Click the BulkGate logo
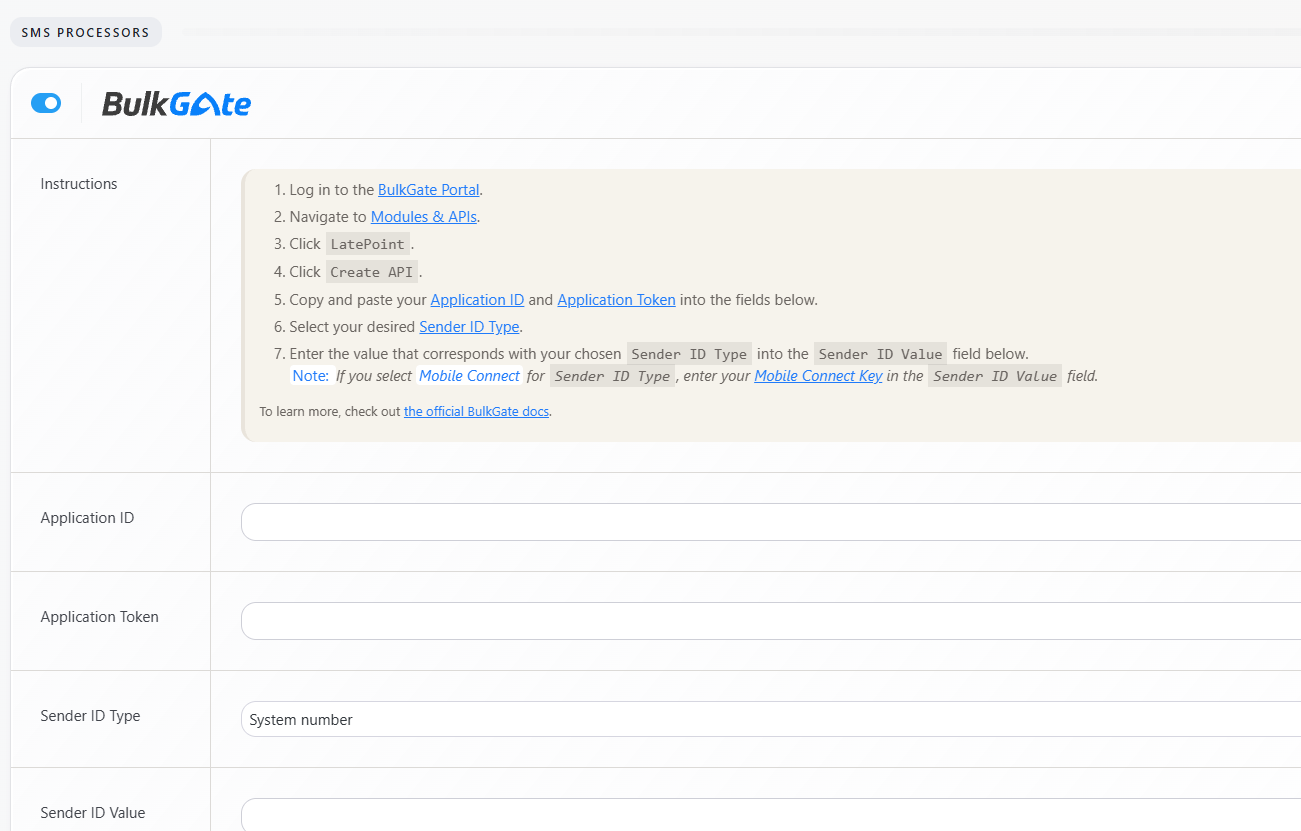 [176, 103]
